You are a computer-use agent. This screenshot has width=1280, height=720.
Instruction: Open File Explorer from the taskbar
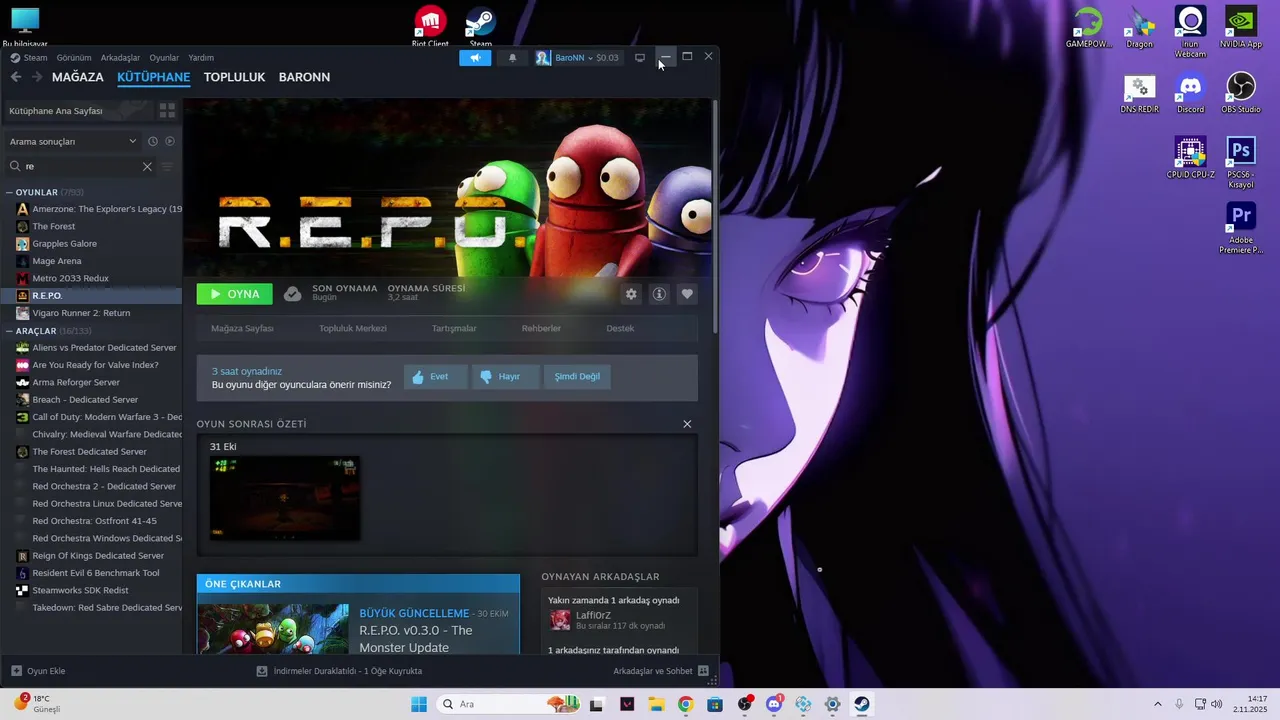656,704
